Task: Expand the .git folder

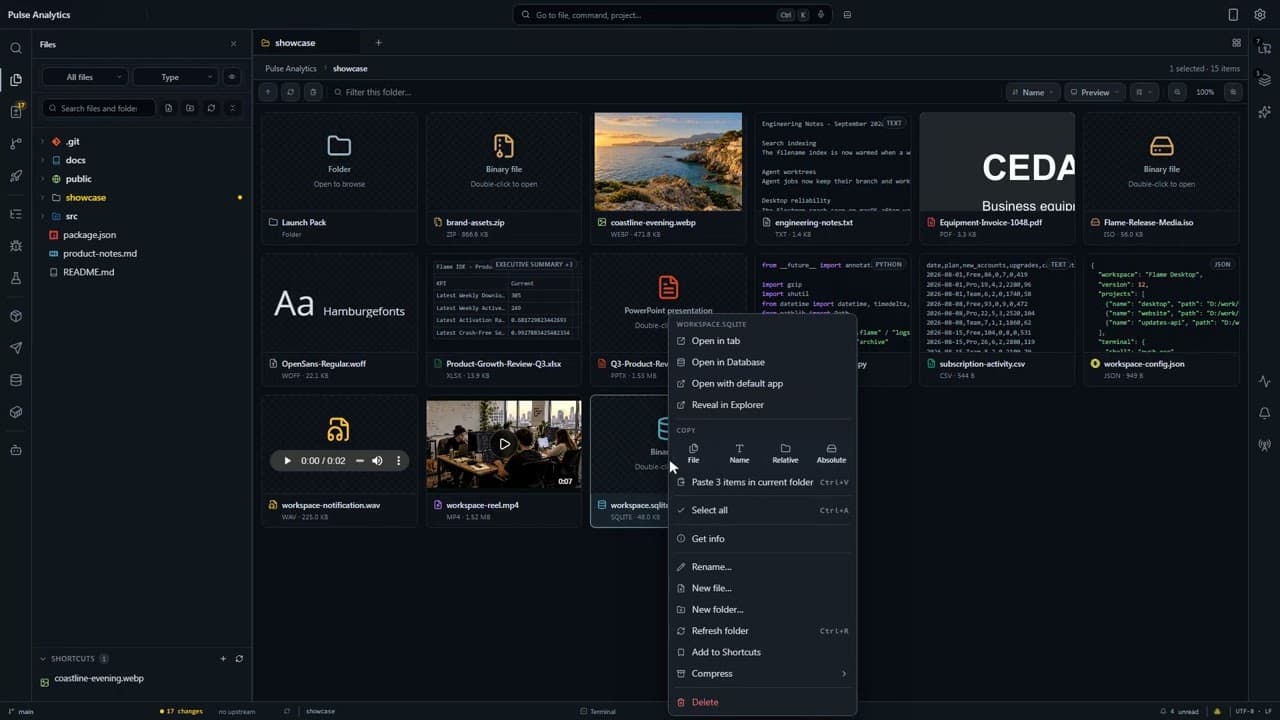Action: click(x=43, y=142)
